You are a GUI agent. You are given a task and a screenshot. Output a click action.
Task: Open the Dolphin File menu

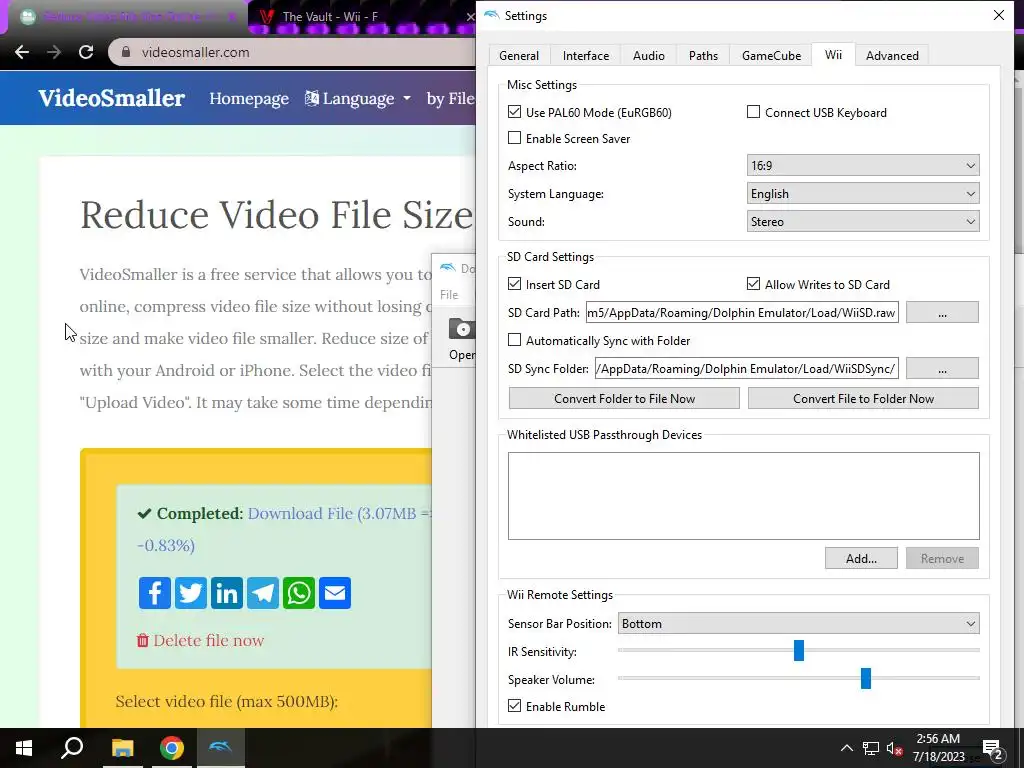[449, 295]
